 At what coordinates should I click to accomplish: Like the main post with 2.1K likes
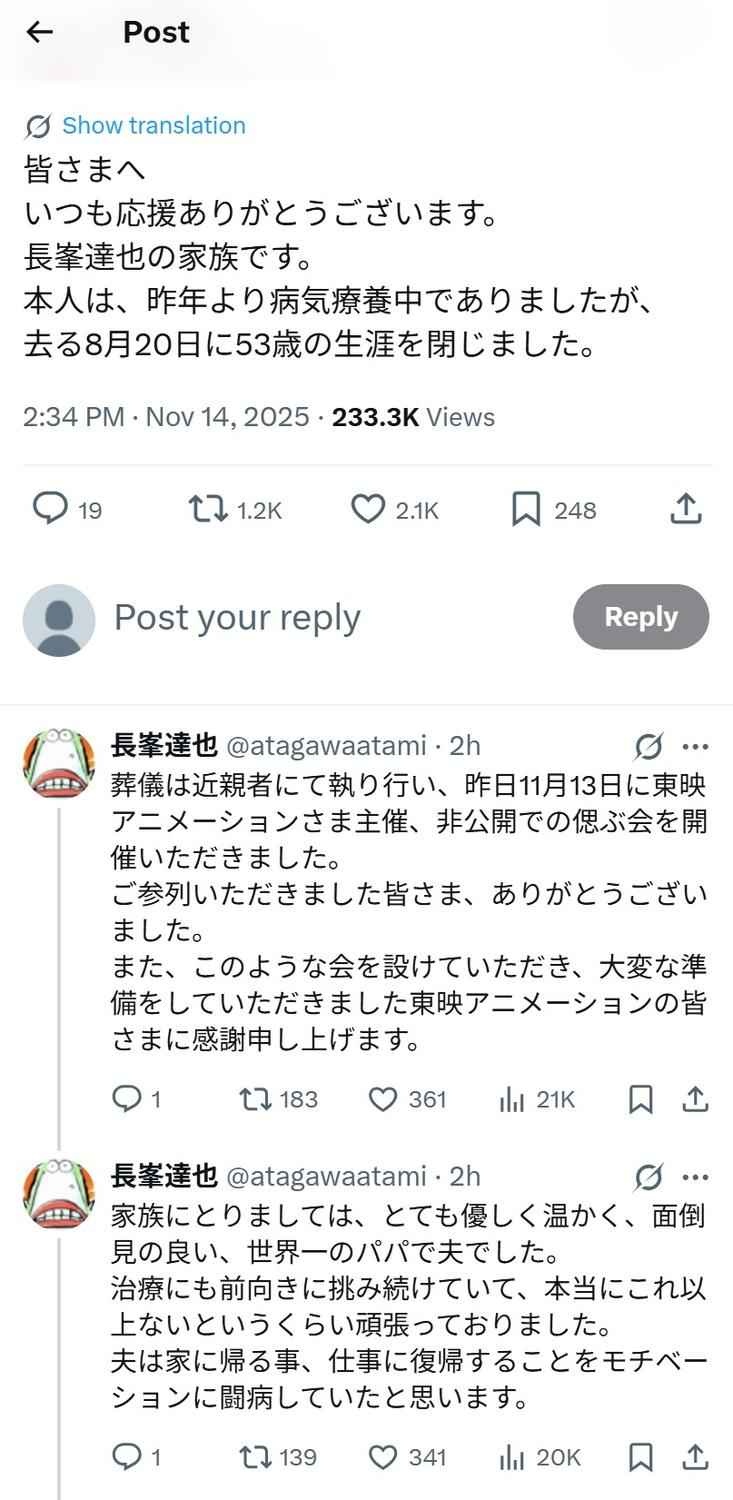tap(368, 510)
